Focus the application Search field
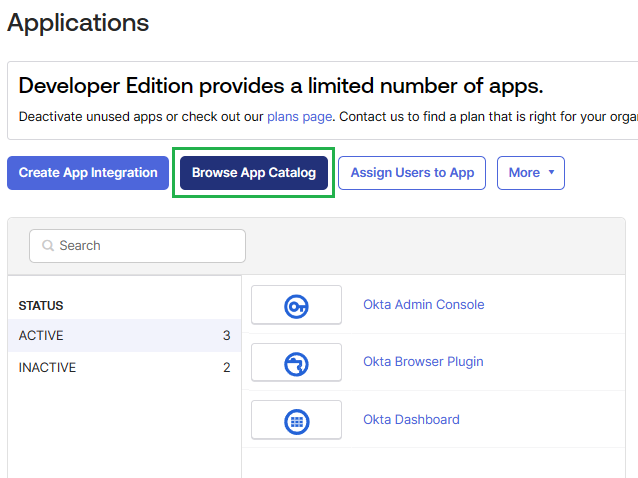The height and width of the screenshot is (478, 638). pos(138,246)
